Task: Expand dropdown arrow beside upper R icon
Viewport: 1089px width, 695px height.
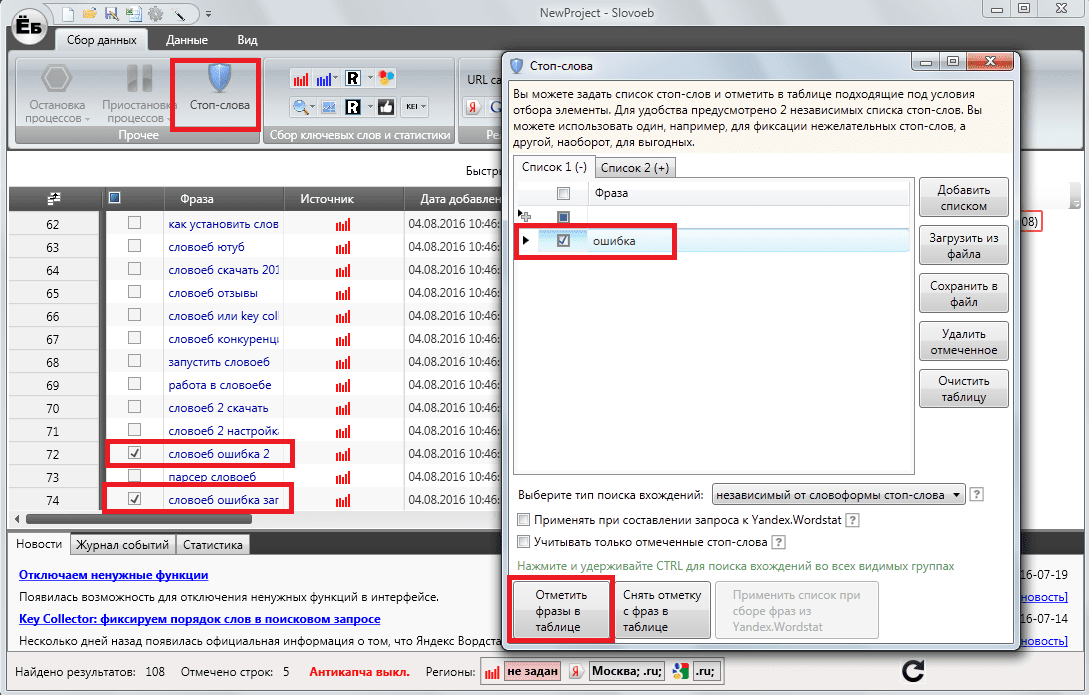Action: point(369,78)
